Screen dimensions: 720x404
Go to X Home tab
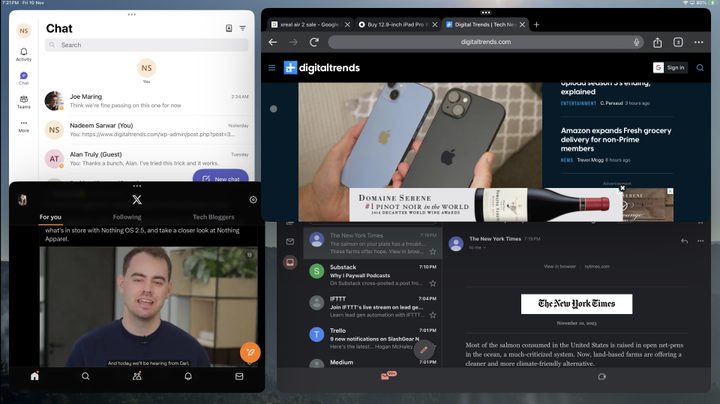(34, 376)
